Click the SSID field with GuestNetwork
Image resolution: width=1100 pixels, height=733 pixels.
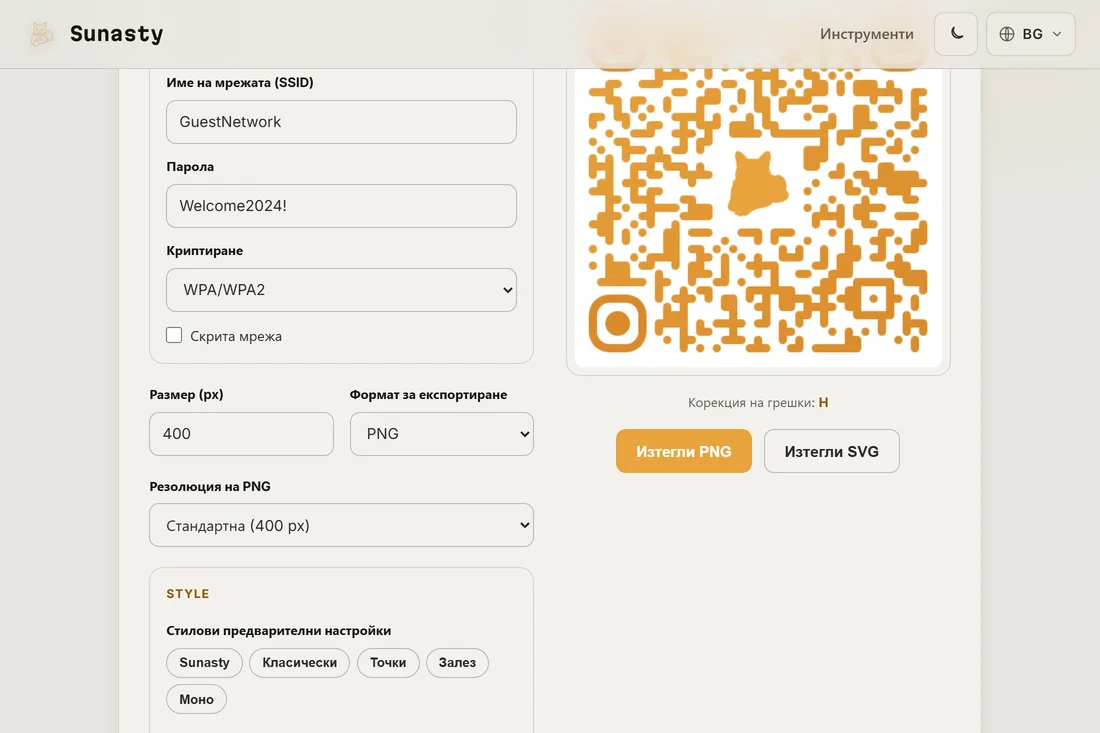coord(341,122)
